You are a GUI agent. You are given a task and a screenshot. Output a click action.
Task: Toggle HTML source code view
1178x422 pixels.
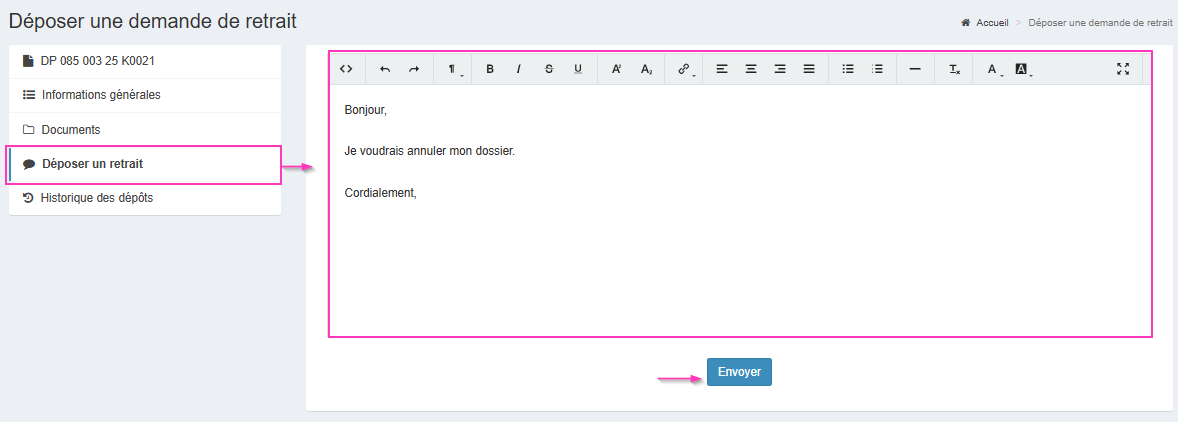[346, 69]
